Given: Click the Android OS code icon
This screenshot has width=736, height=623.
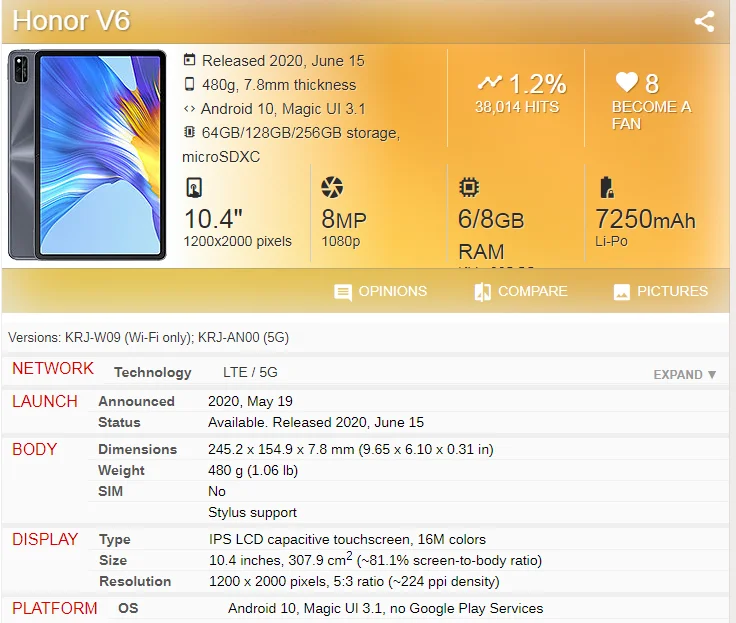Looking at the screenshot, I should [189, 109].
